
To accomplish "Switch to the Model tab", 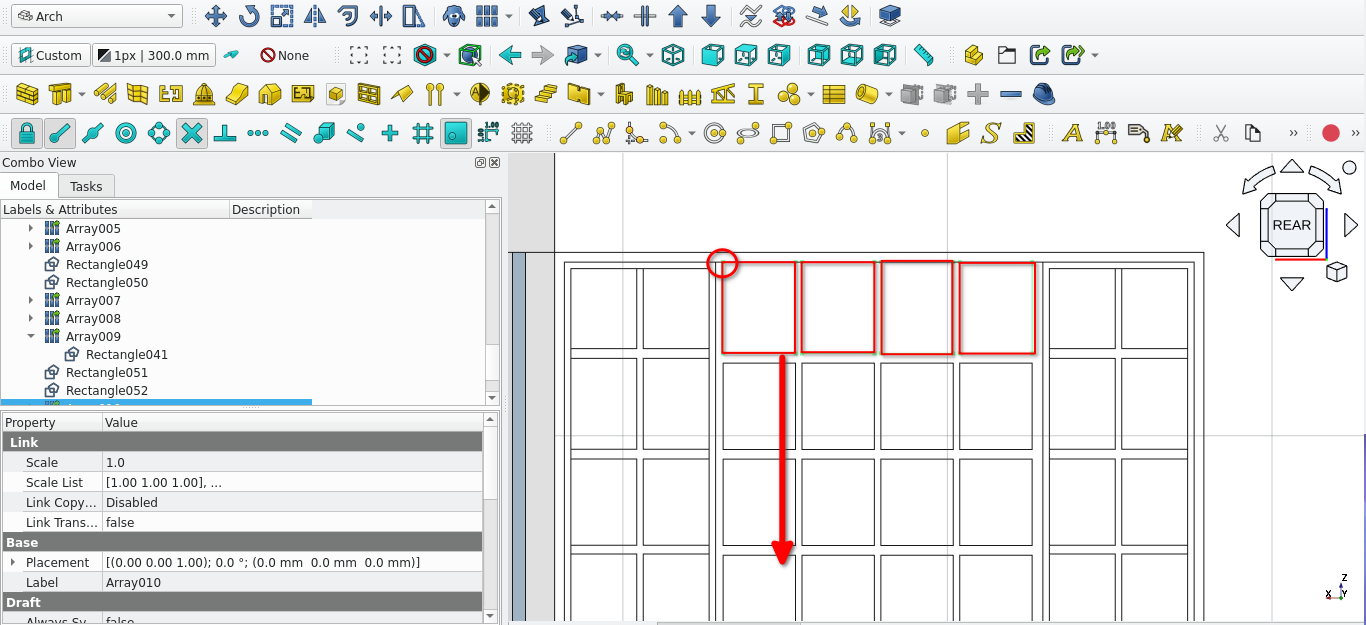I will click(x=28, y=186).
